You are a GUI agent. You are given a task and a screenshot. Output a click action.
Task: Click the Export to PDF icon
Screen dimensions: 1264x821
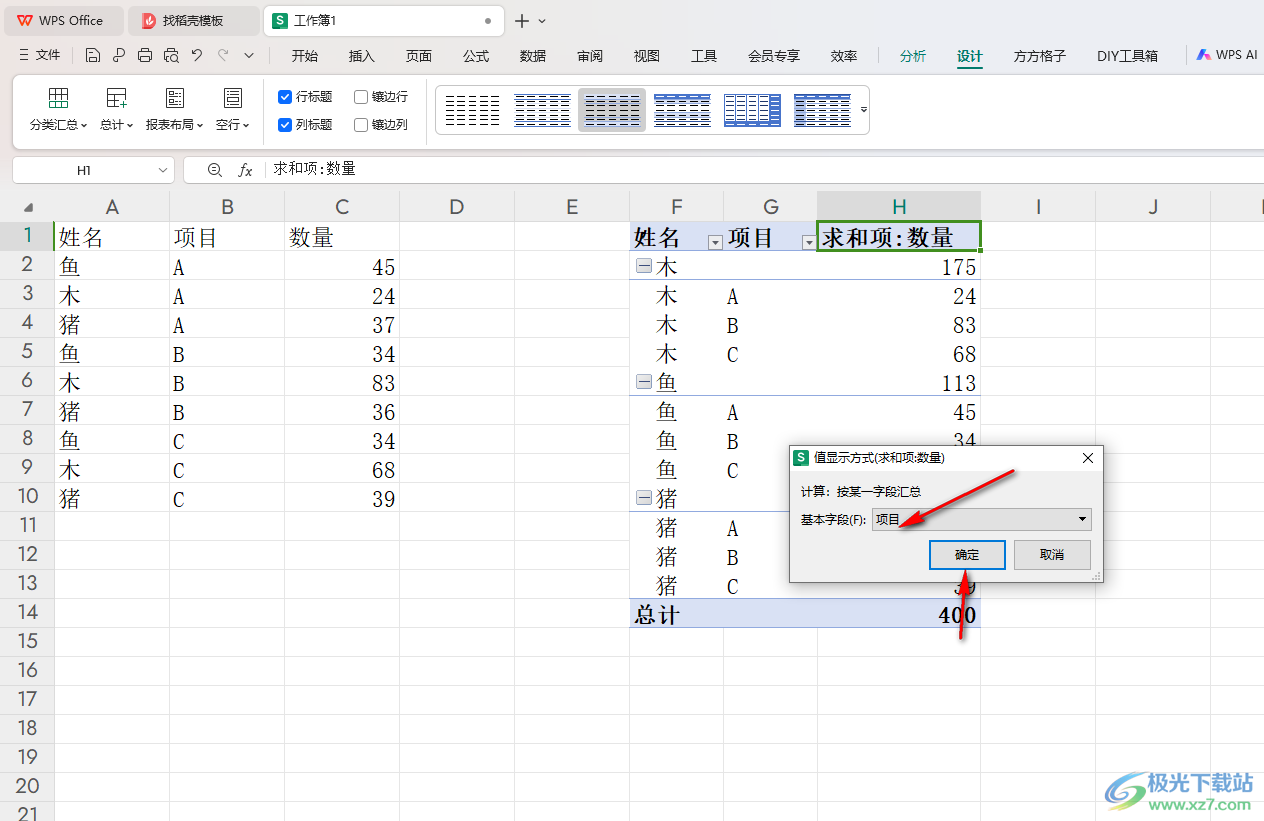coord(119,55)
